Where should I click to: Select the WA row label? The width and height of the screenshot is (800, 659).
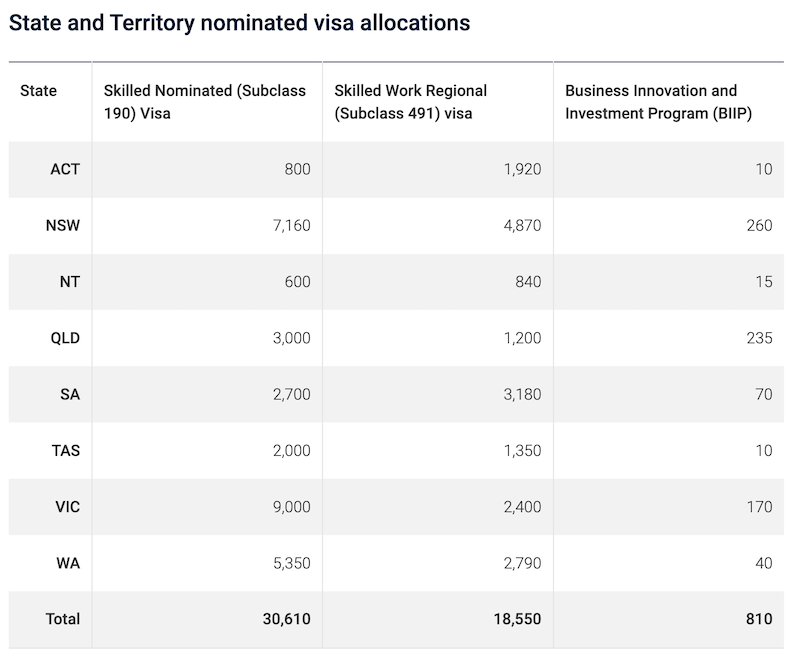pos(68,563)
